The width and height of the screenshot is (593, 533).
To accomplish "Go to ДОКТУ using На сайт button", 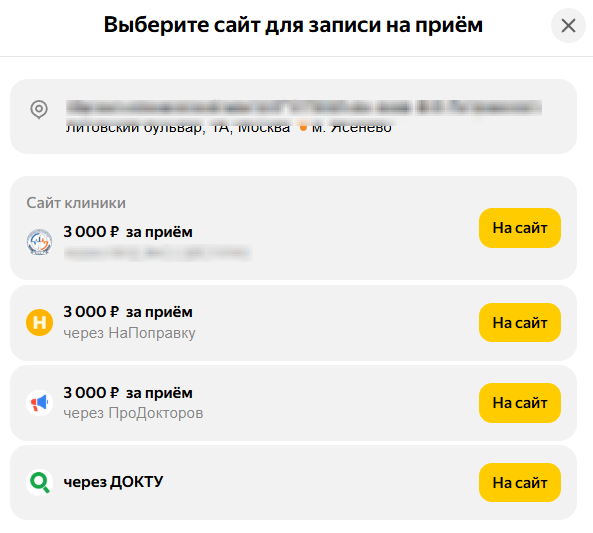I will pyautogui.click(x=520, y=483).
